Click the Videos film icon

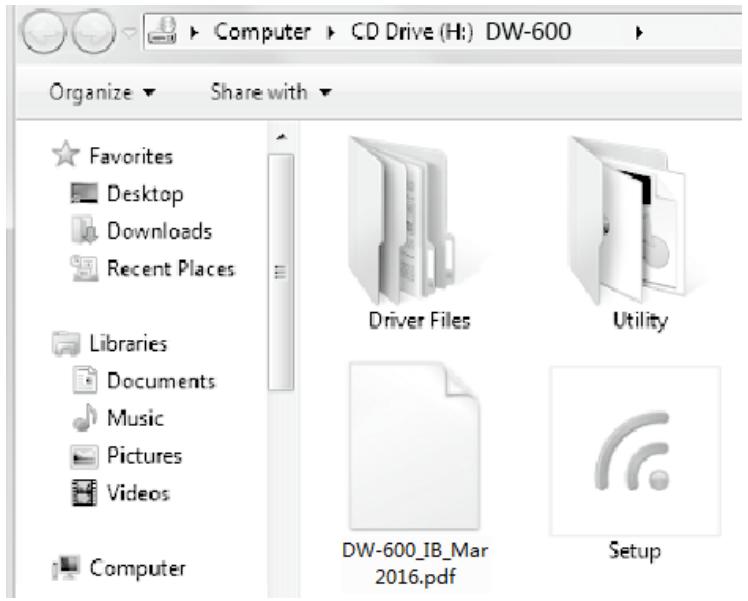(x=84, y=493)
